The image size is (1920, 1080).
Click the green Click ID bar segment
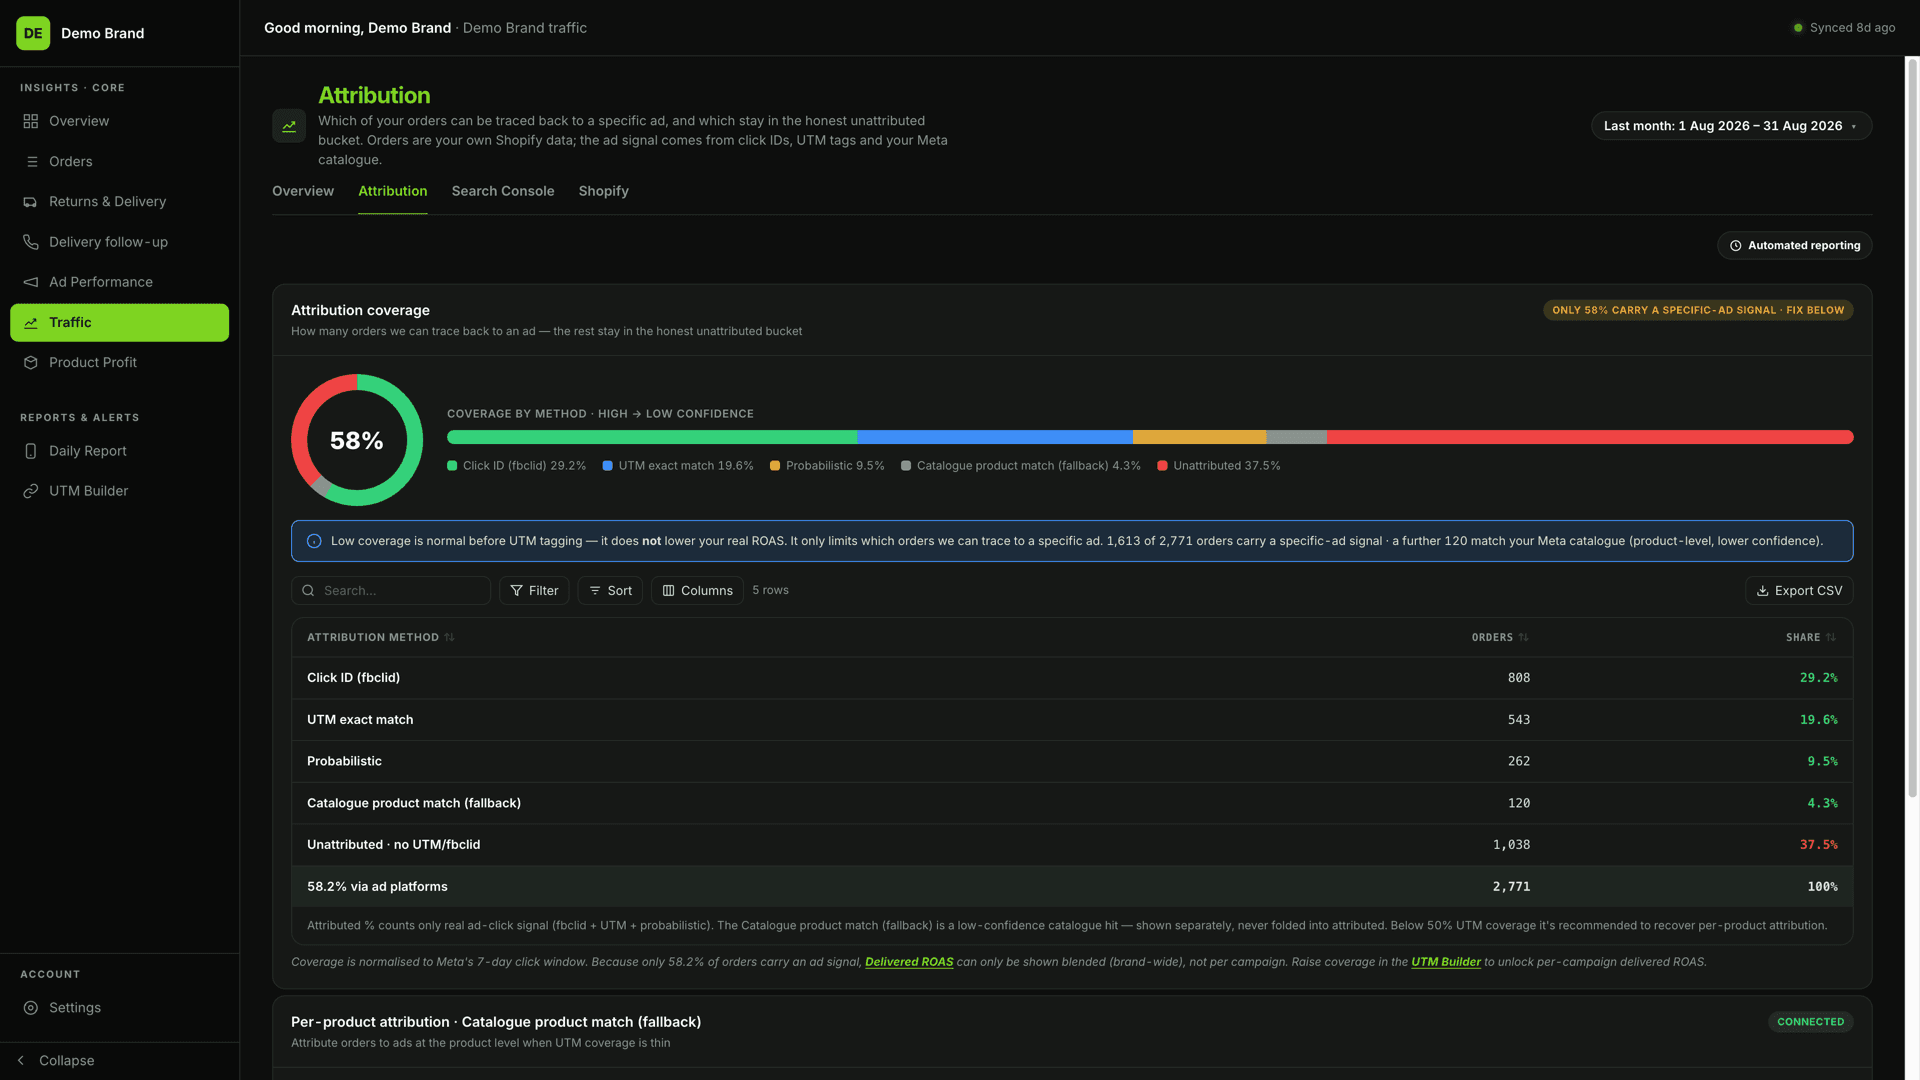(652, 437)
